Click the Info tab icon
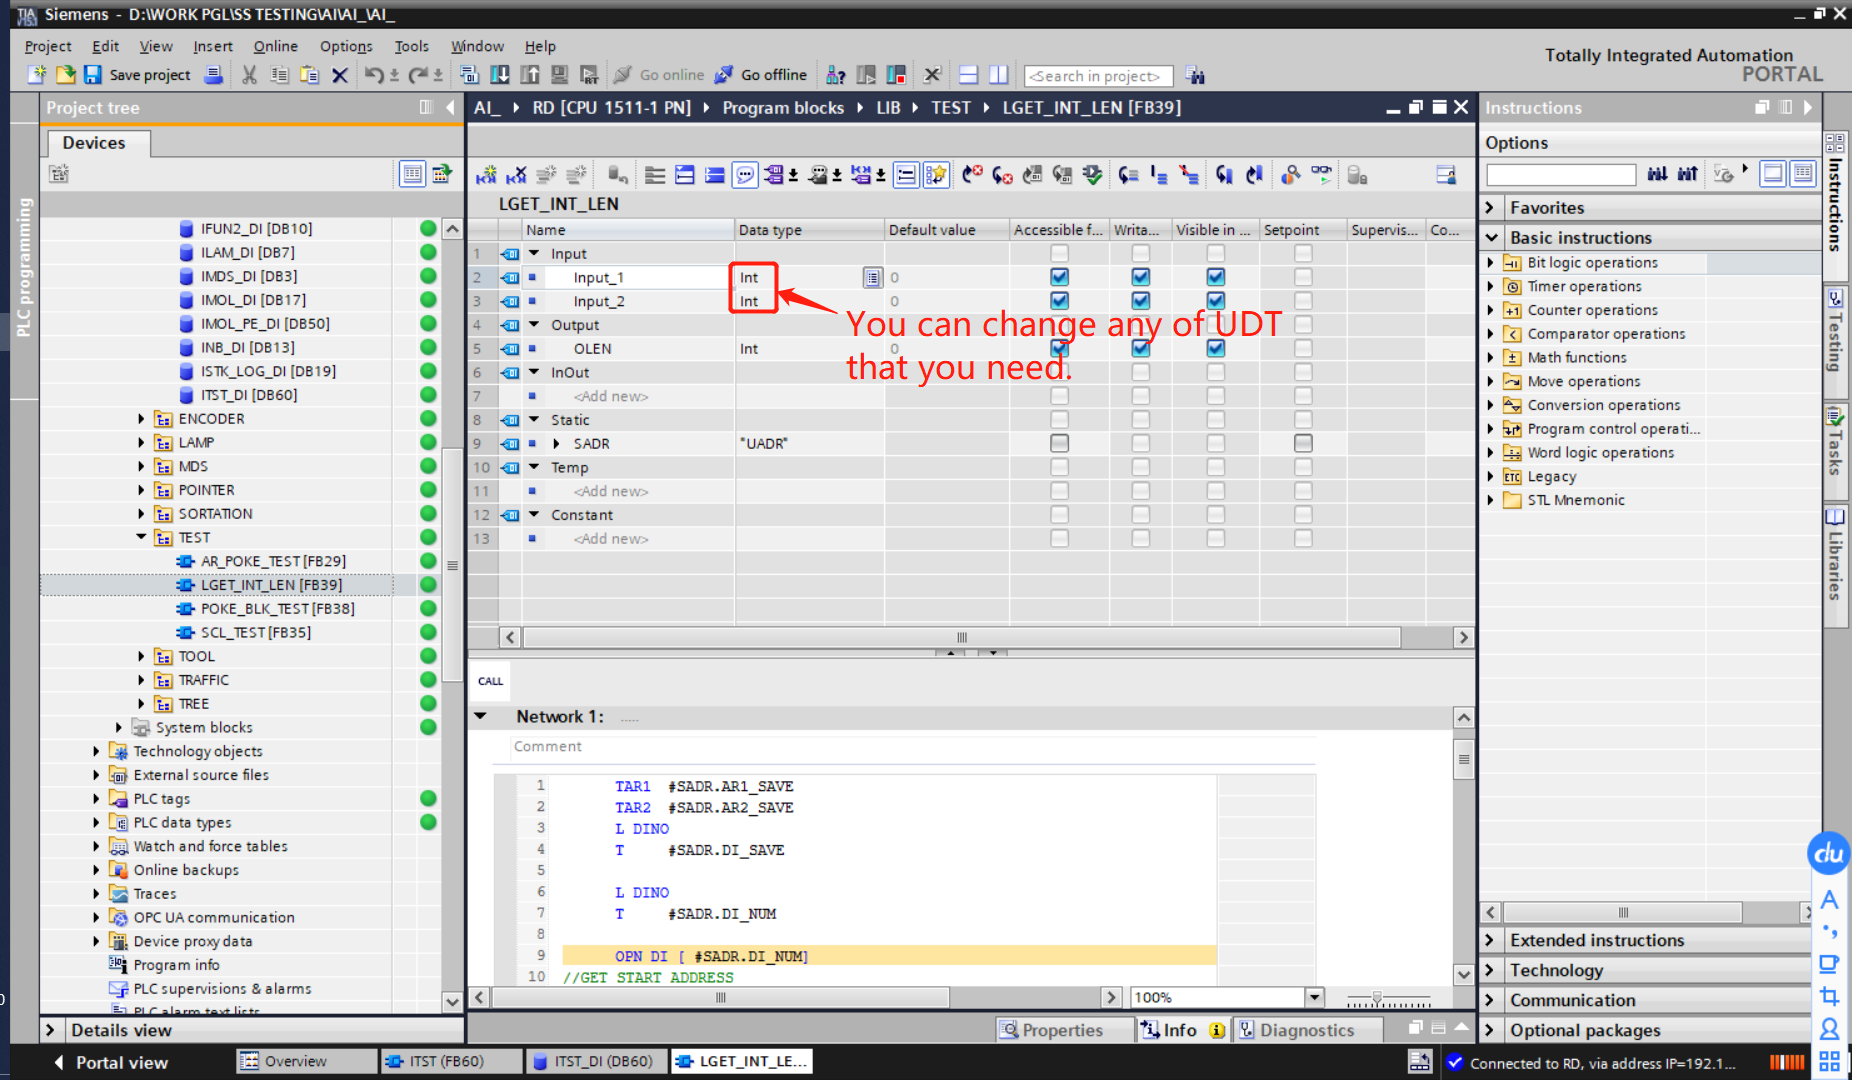Screen dimensions: 1852x1080 (x=1150, y=1030)
